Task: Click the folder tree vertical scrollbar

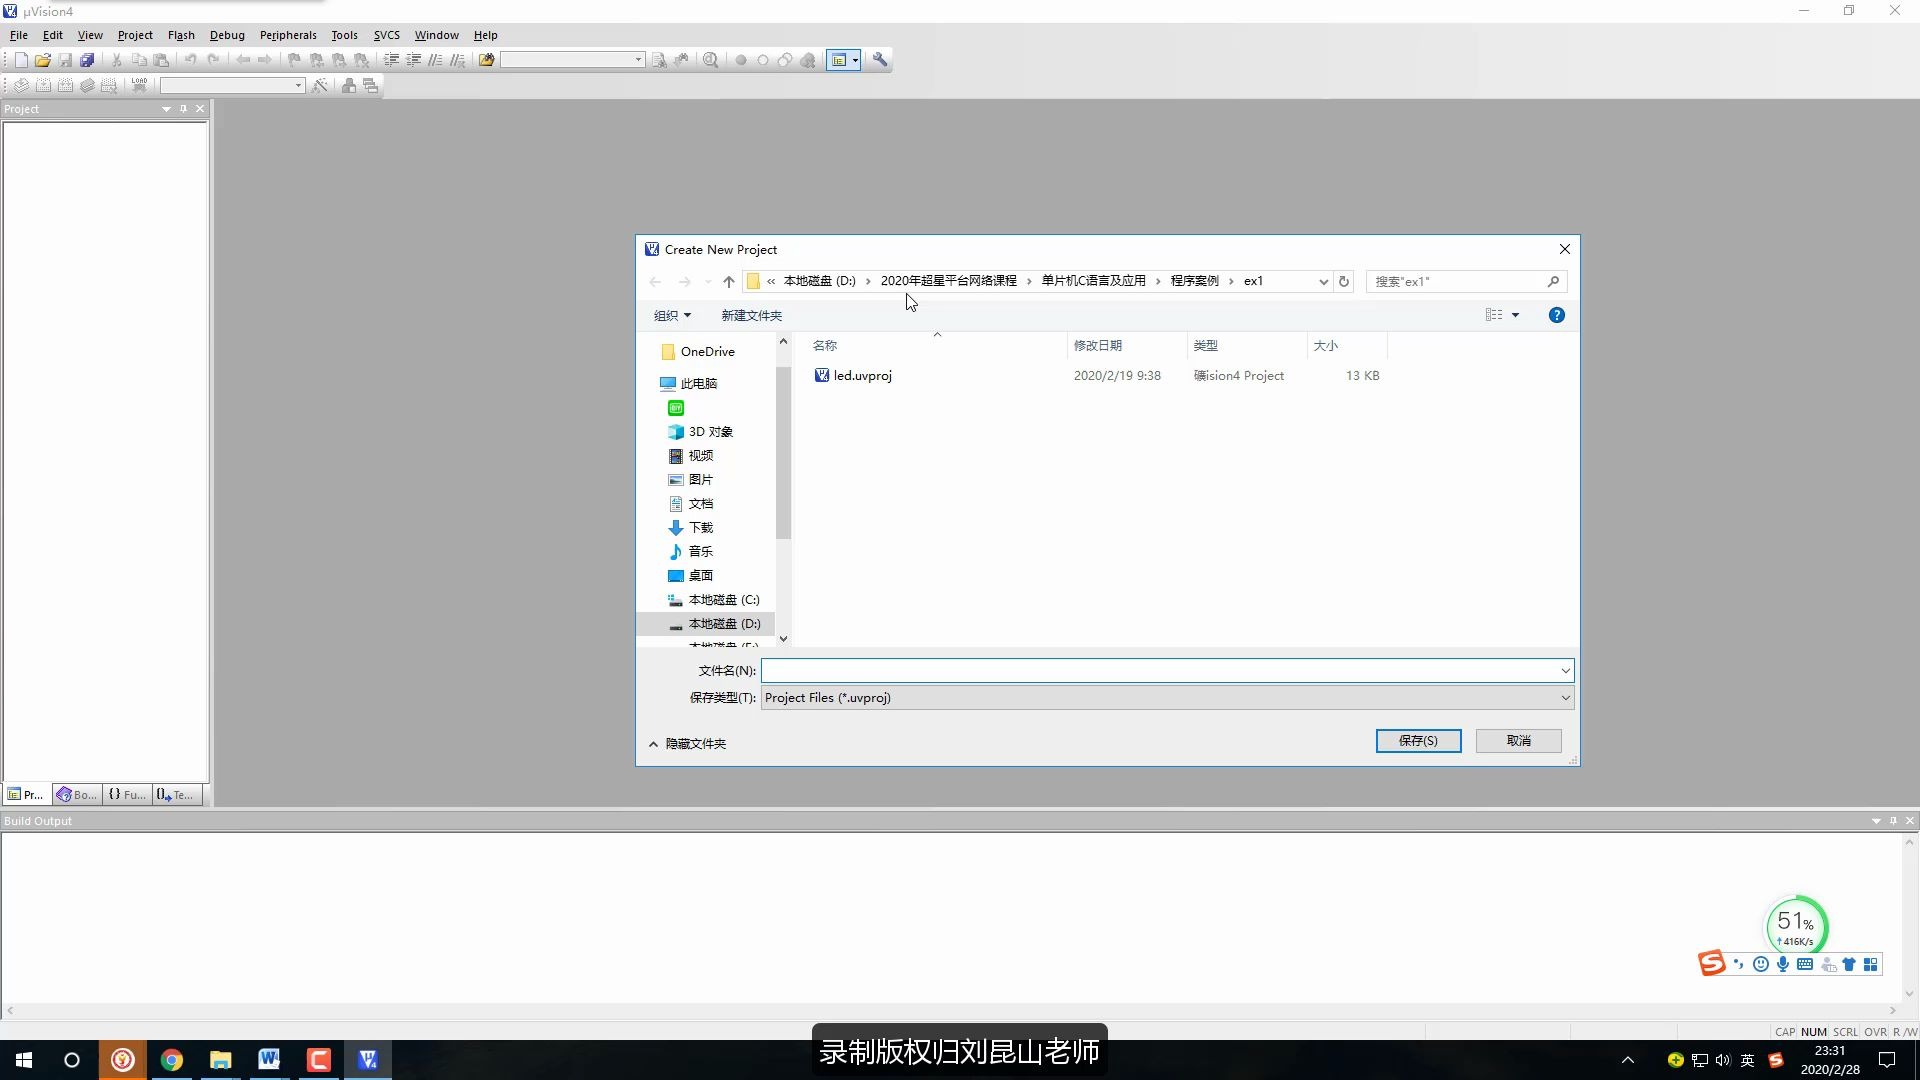Action: click(783, 453)
